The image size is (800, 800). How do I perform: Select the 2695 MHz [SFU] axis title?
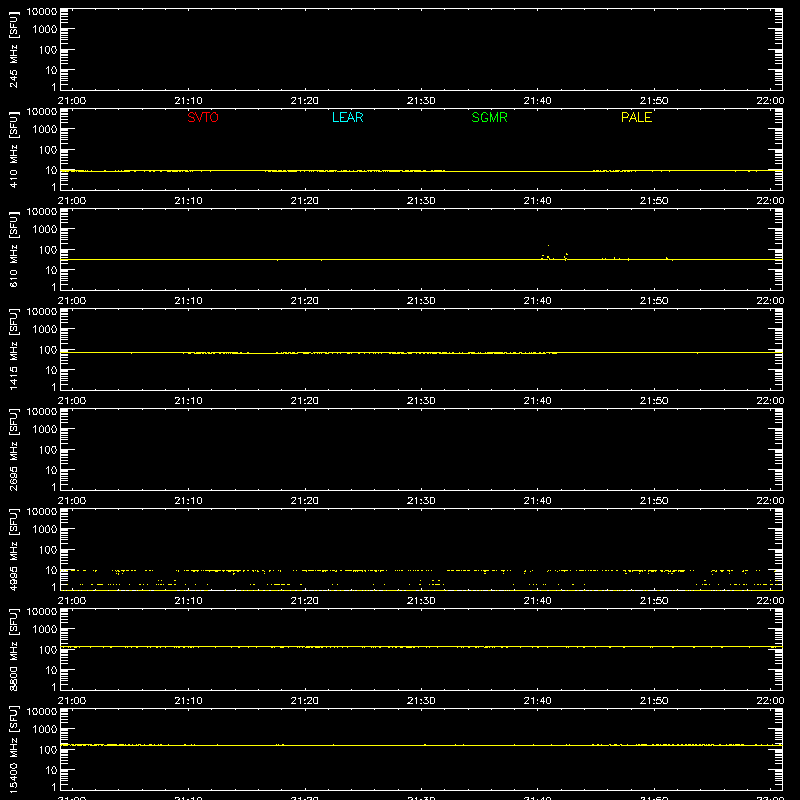coord(13,449)
